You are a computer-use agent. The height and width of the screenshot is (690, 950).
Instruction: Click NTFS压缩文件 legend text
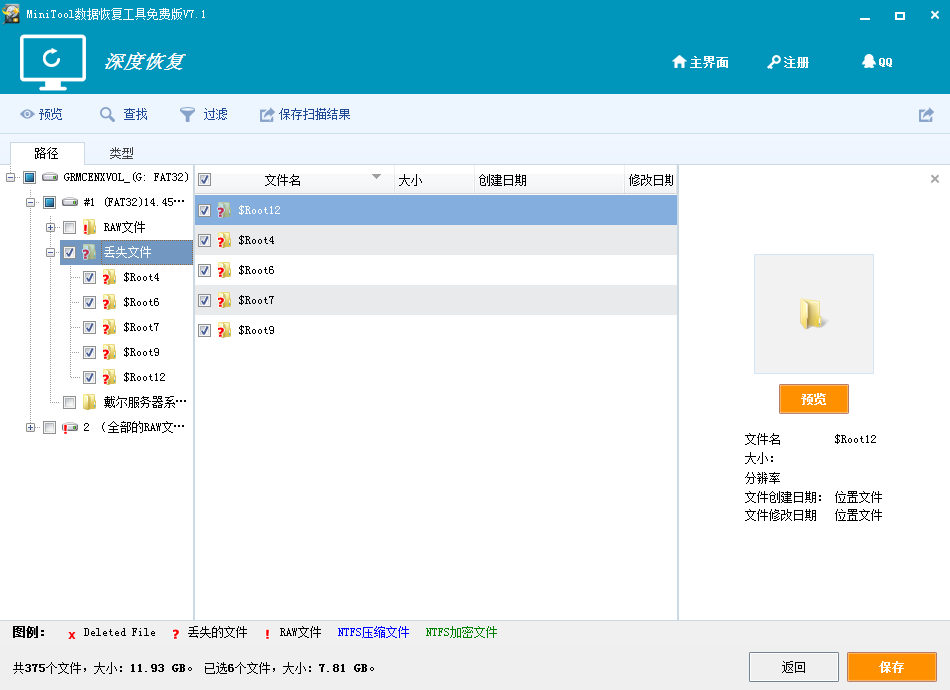[373, 632]
